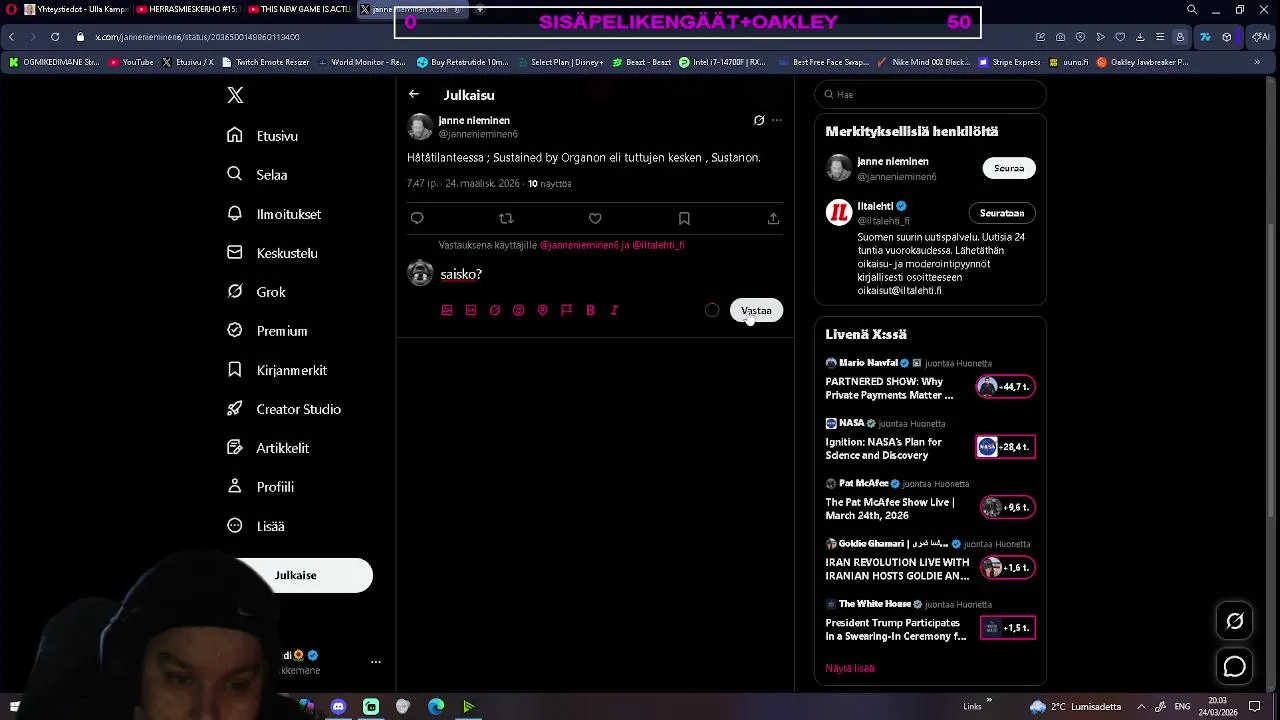Viewport: 1280px width, 720px height.
Task: Open The Pat McAfee Show Live
Action: 930,502
